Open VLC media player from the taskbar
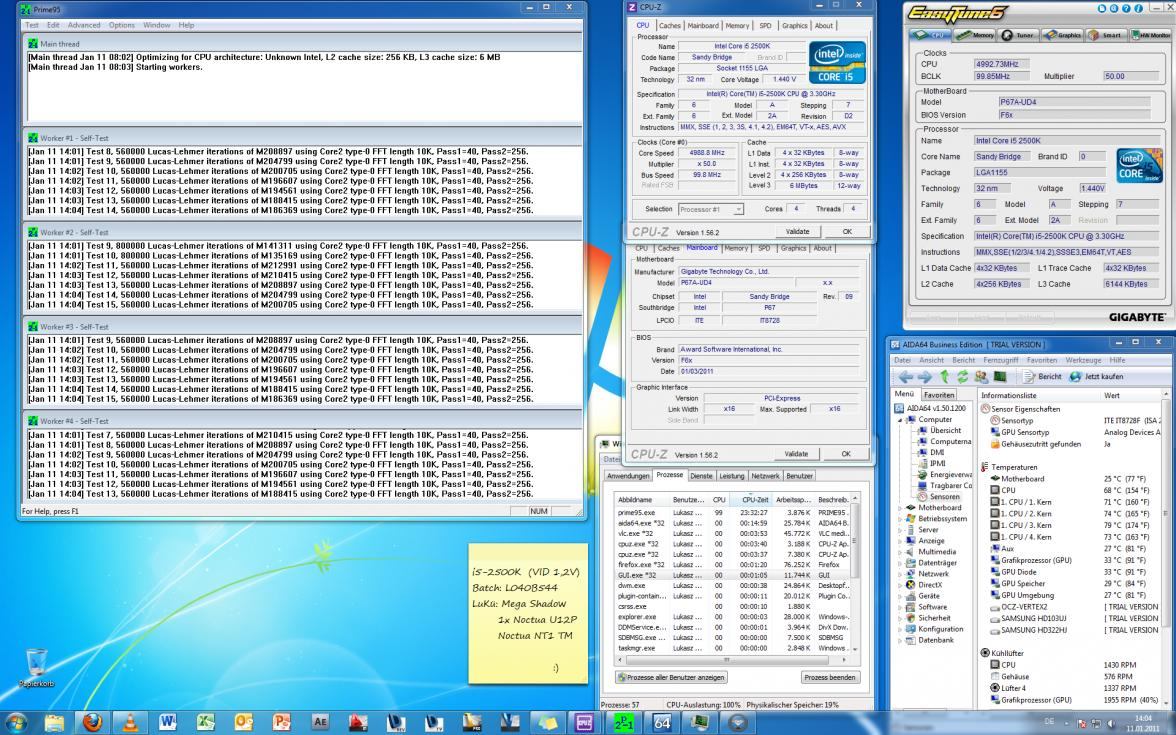The height and width of the screenshot is (735, 1176). point(130,722)
